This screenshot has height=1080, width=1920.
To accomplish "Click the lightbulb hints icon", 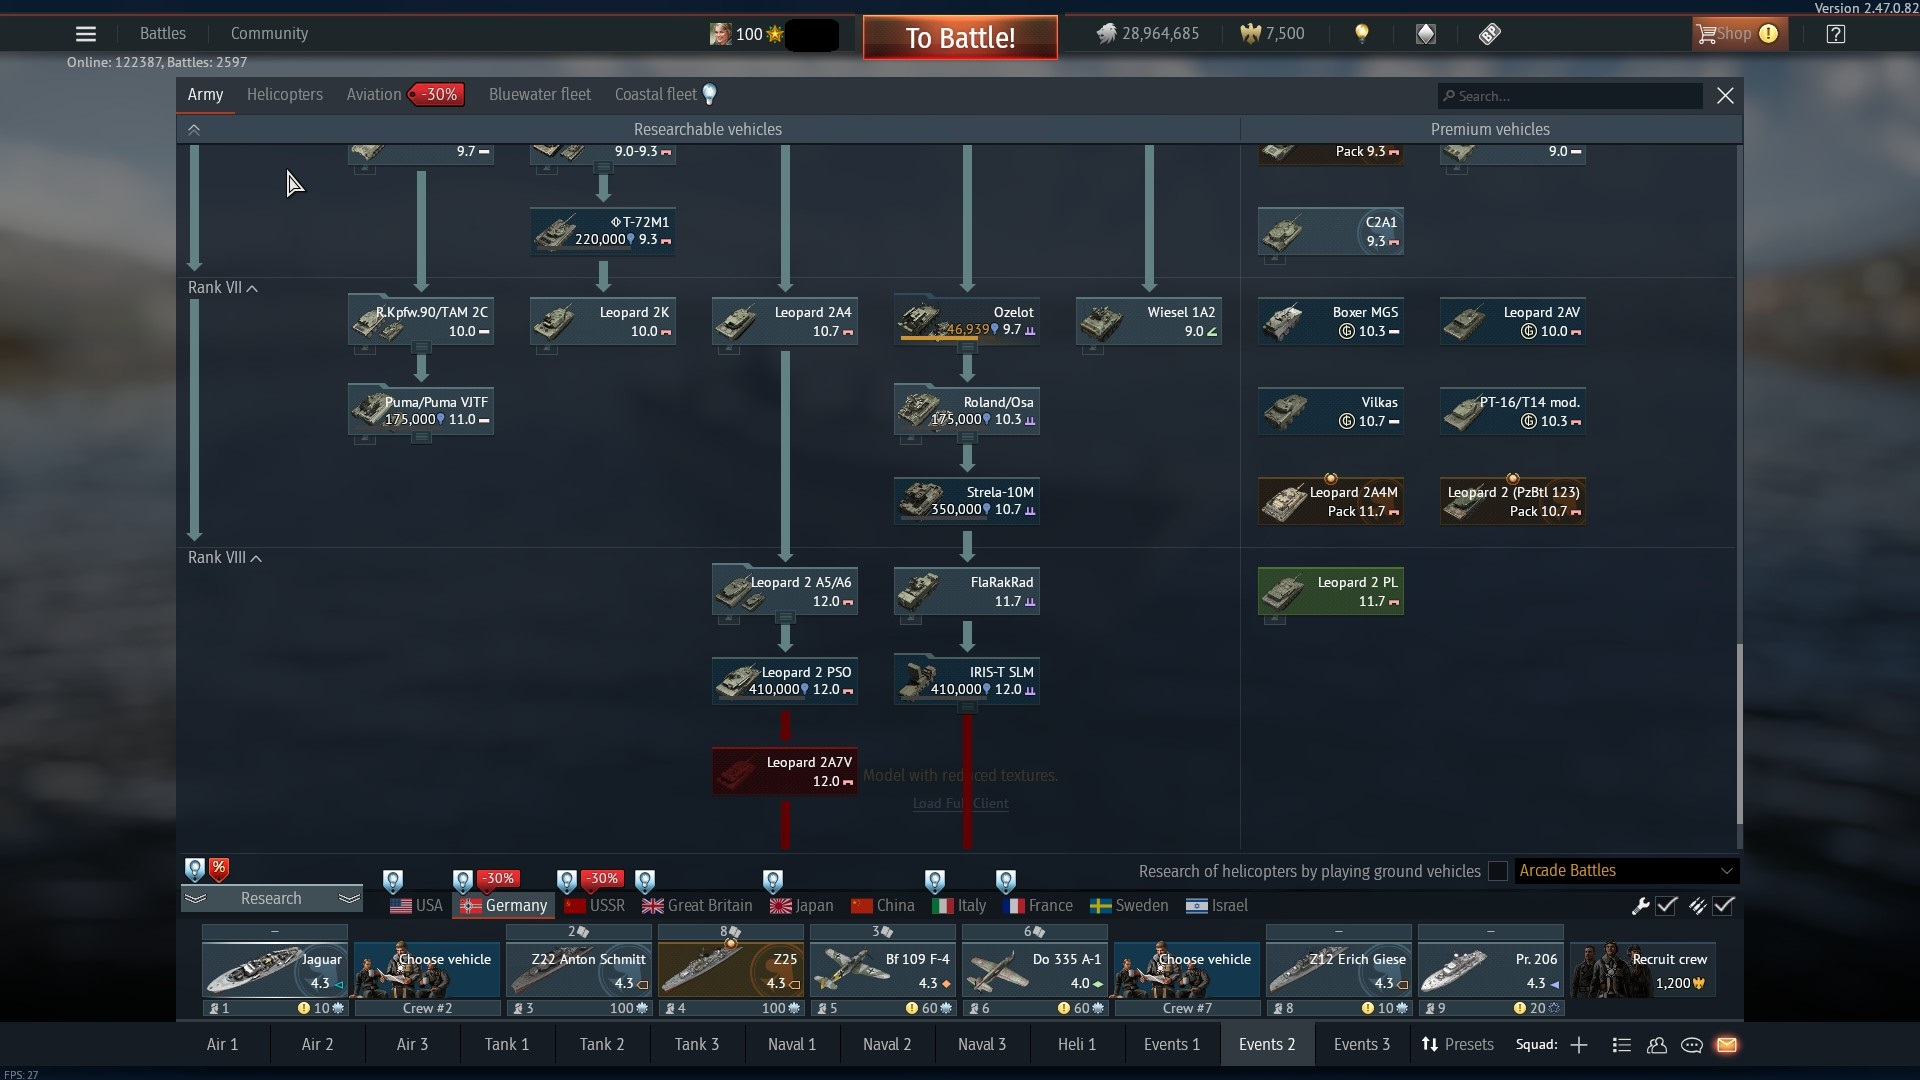I will [x=1361, y=34].
